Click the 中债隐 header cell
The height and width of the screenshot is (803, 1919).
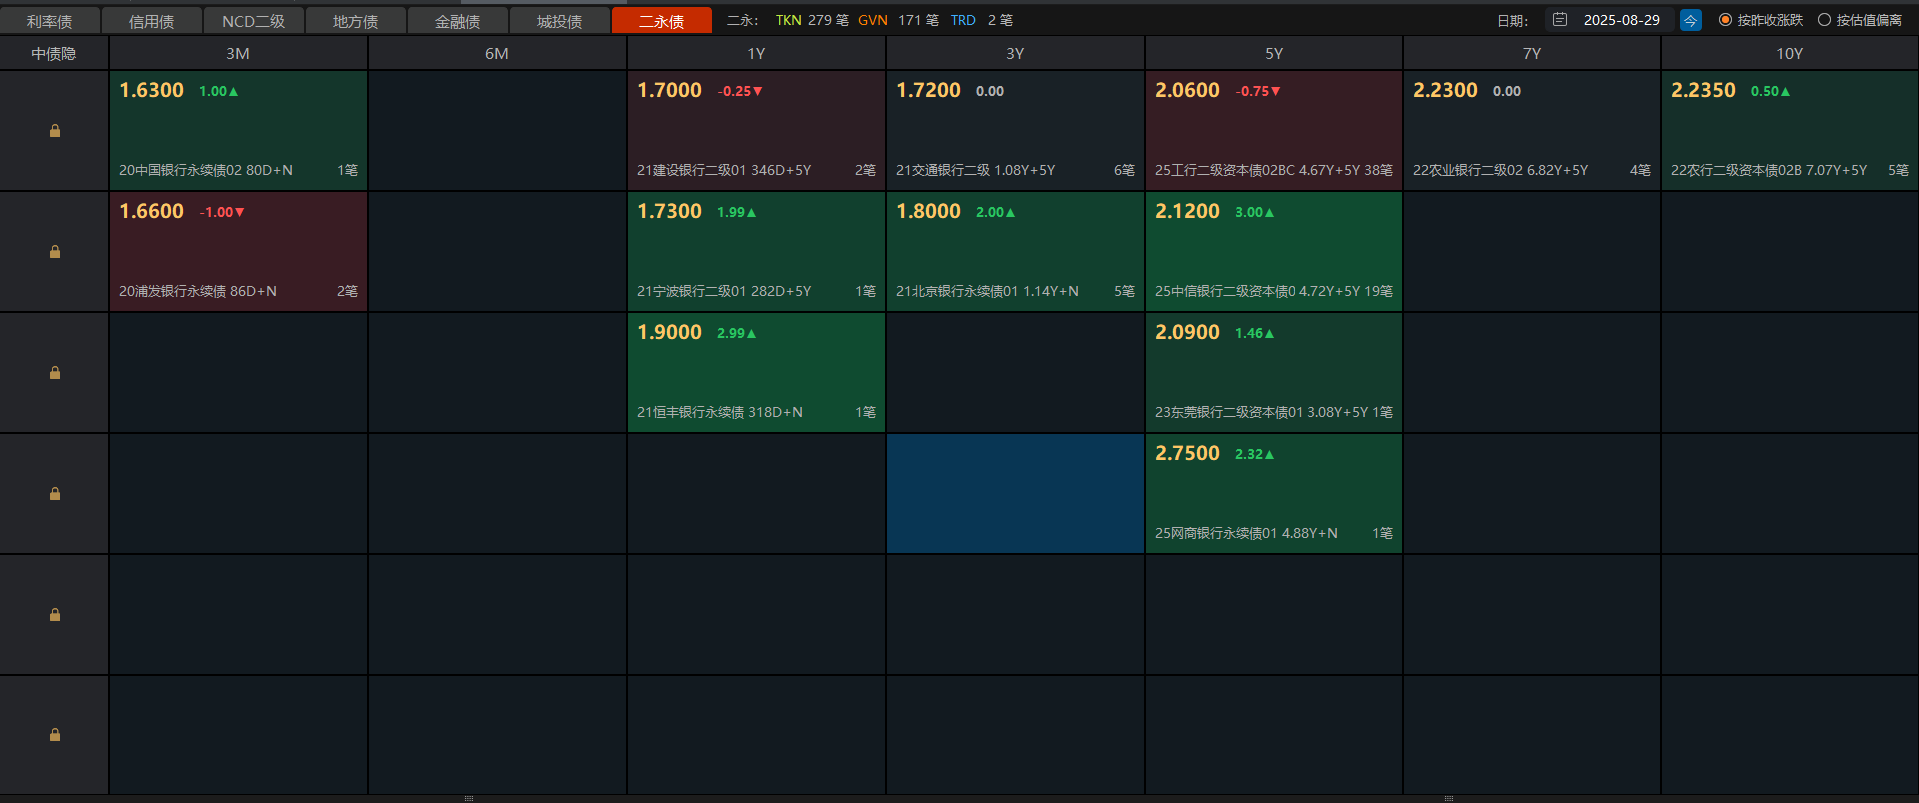click(54, 54)
